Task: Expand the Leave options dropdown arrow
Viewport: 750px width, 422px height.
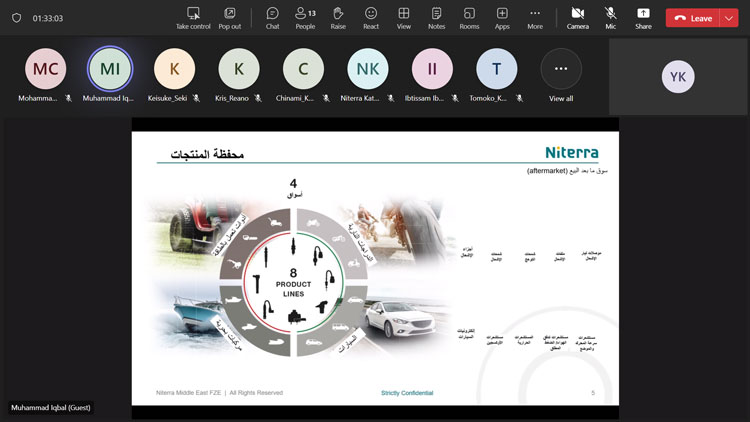Action: [729, 18]
